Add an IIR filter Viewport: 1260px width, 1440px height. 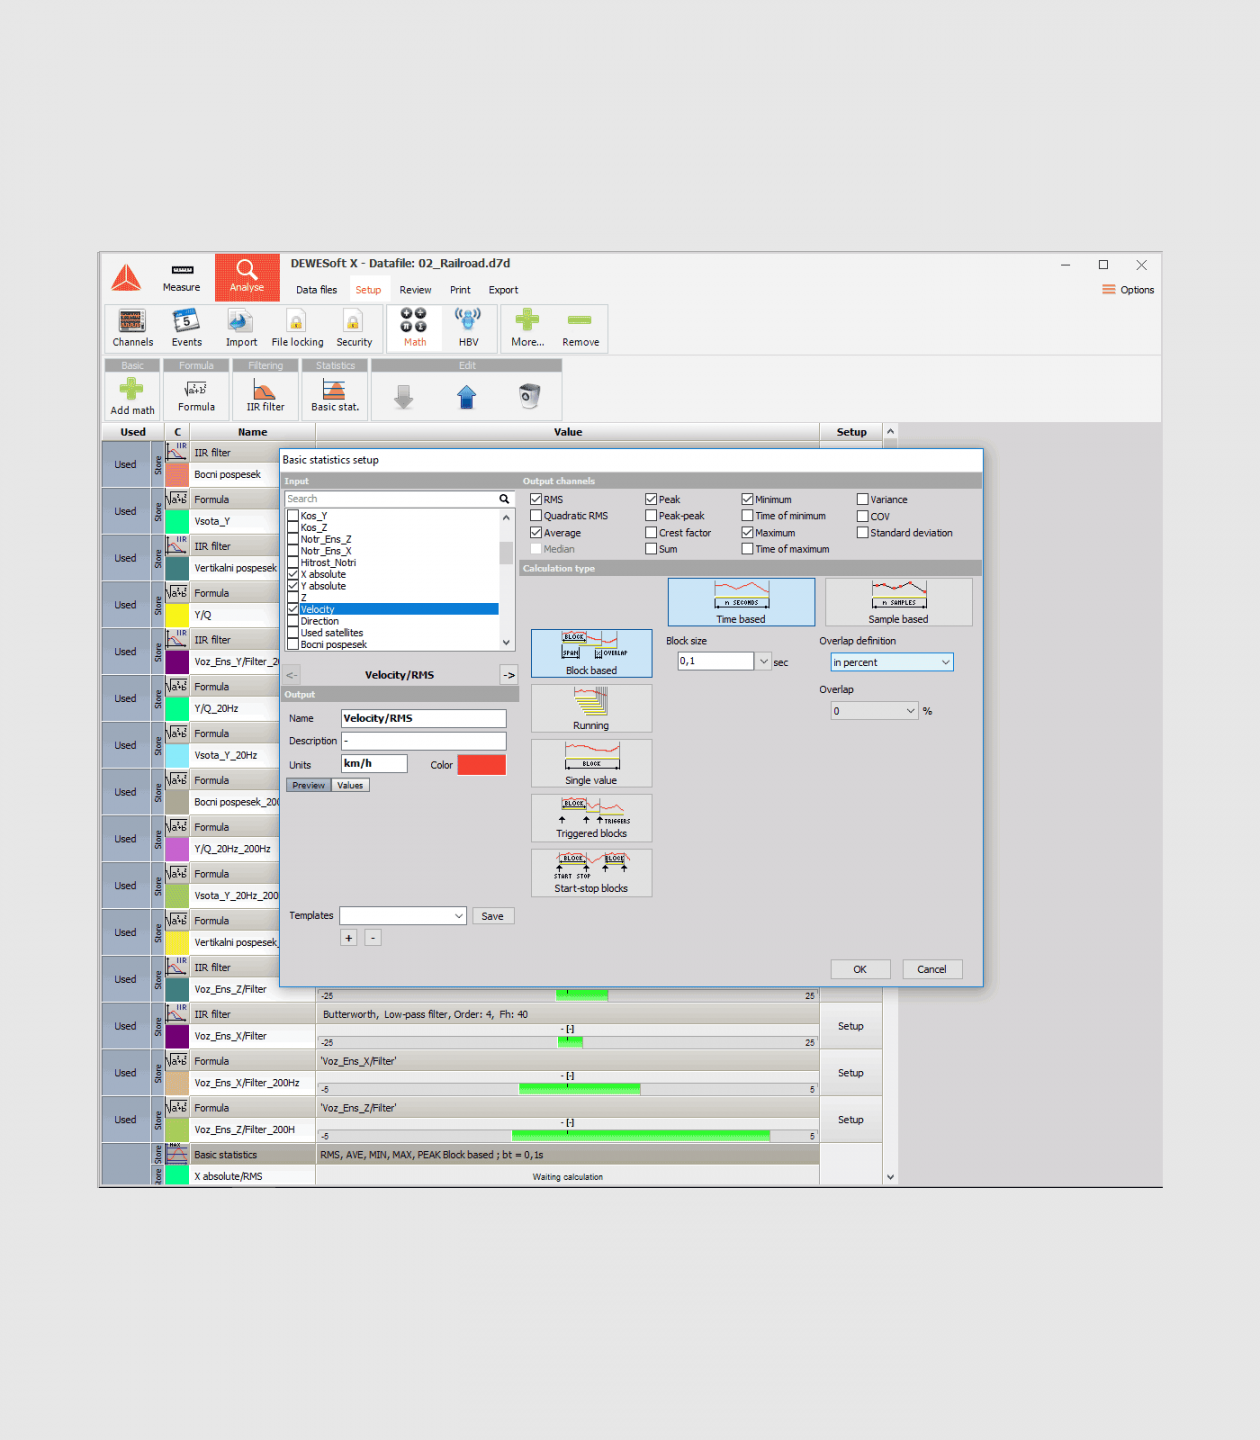265,396
